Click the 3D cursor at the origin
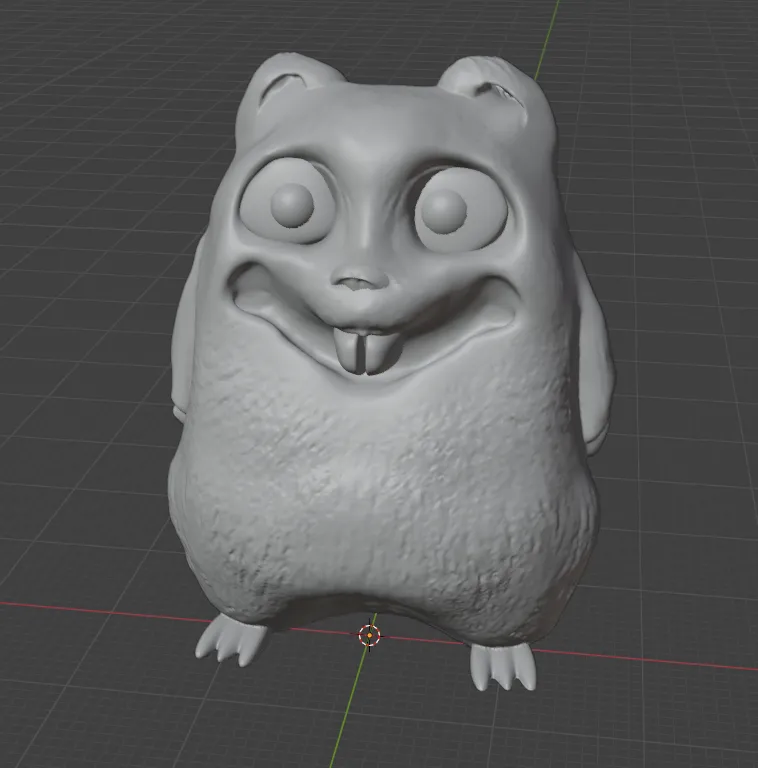Viewport: 758px width, 768px height. 369,634
